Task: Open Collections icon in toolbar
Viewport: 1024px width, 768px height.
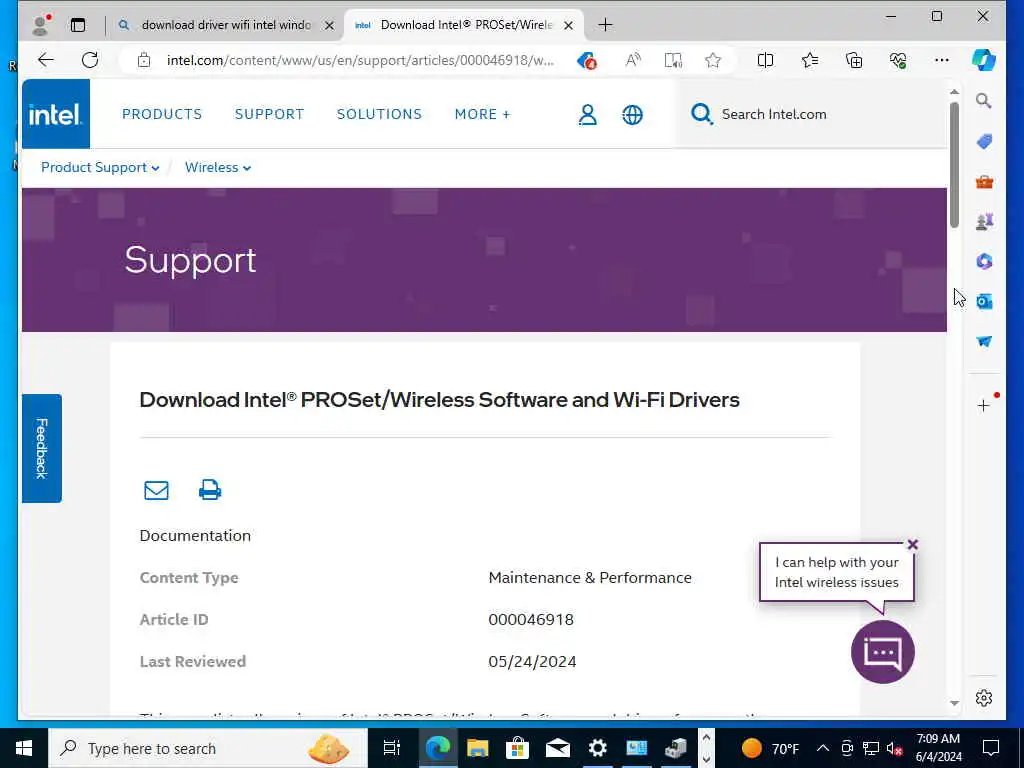Action: point(854,60)
